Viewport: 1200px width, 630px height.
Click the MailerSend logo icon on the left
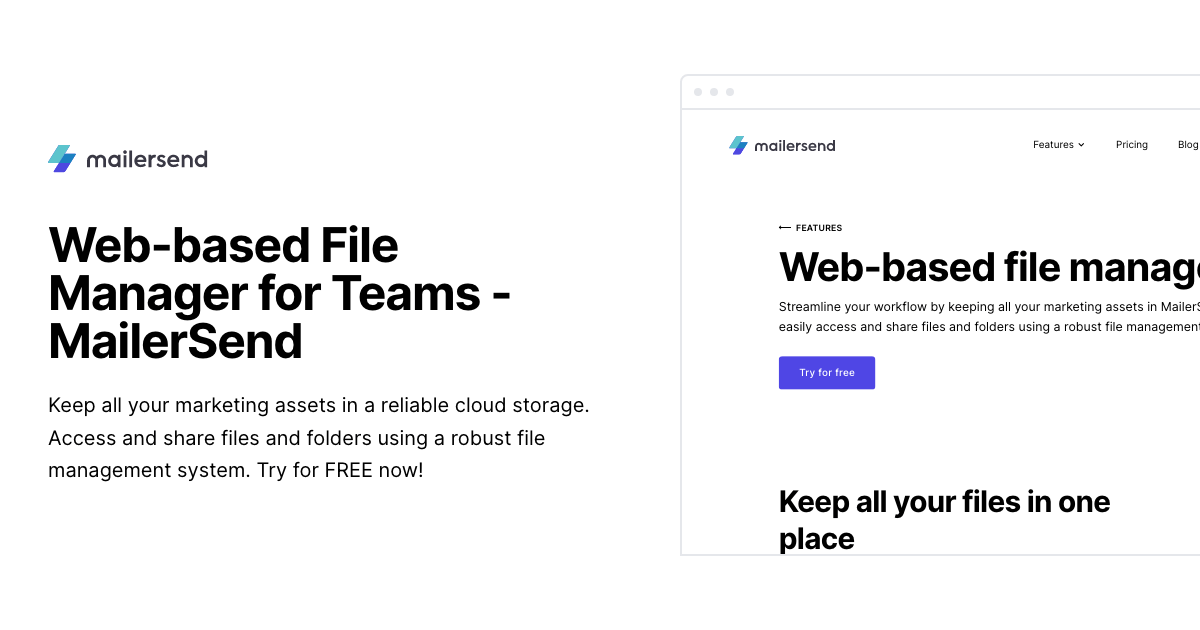point(61,158)
